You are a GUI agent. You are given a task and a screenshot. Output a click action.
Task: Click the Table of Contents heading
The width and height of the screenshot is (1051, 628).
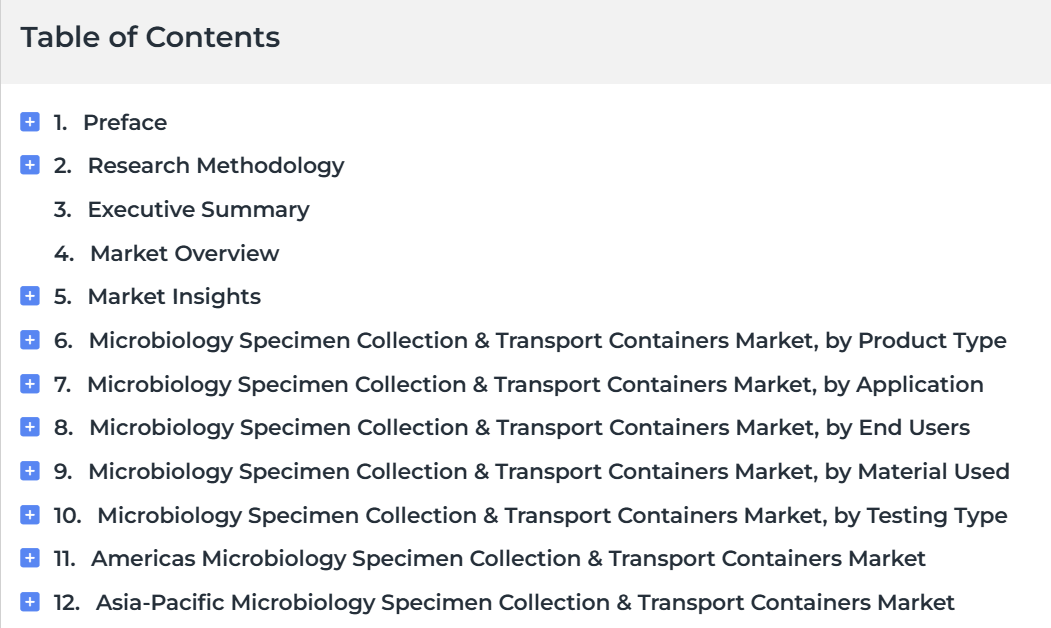coord(150,37)
